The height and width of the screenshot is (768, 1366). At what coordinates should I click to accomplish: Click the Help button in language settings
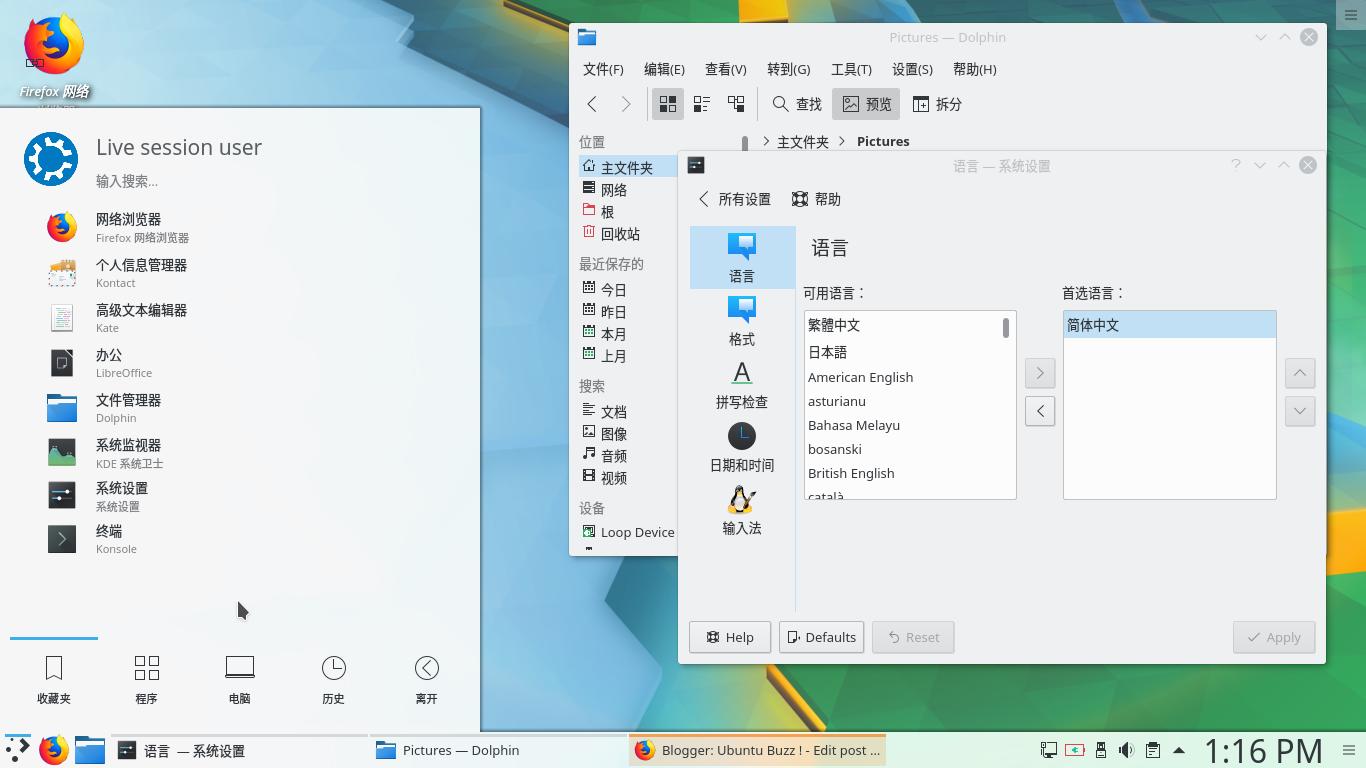pos(729,637)
